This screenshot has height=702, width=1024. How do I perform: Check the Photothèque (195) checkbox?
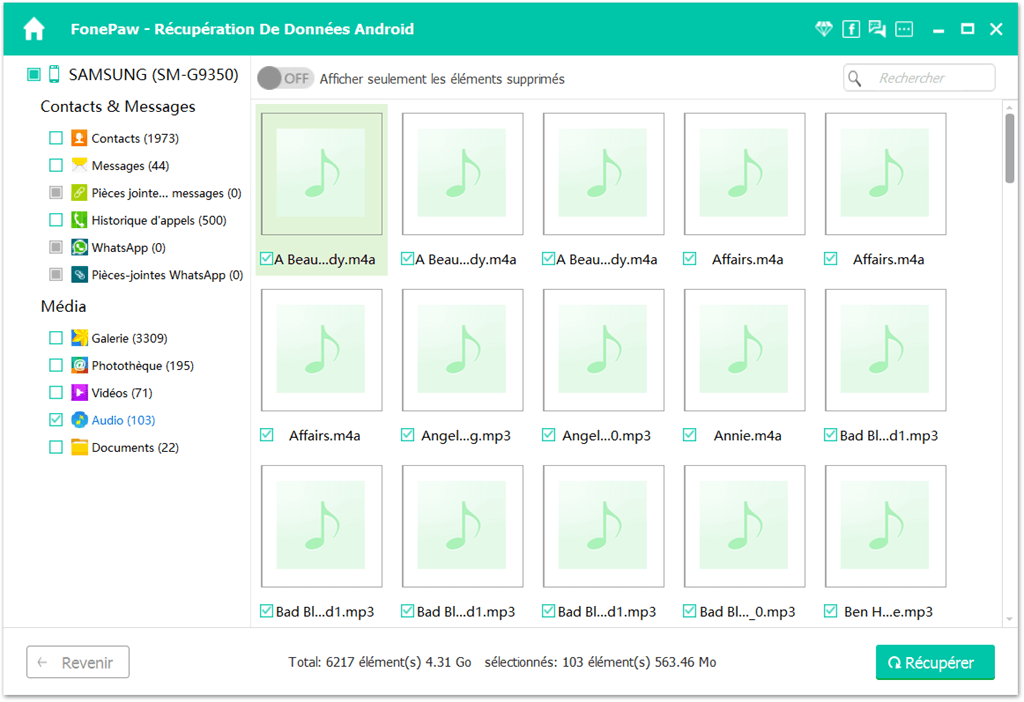(56, 365)
